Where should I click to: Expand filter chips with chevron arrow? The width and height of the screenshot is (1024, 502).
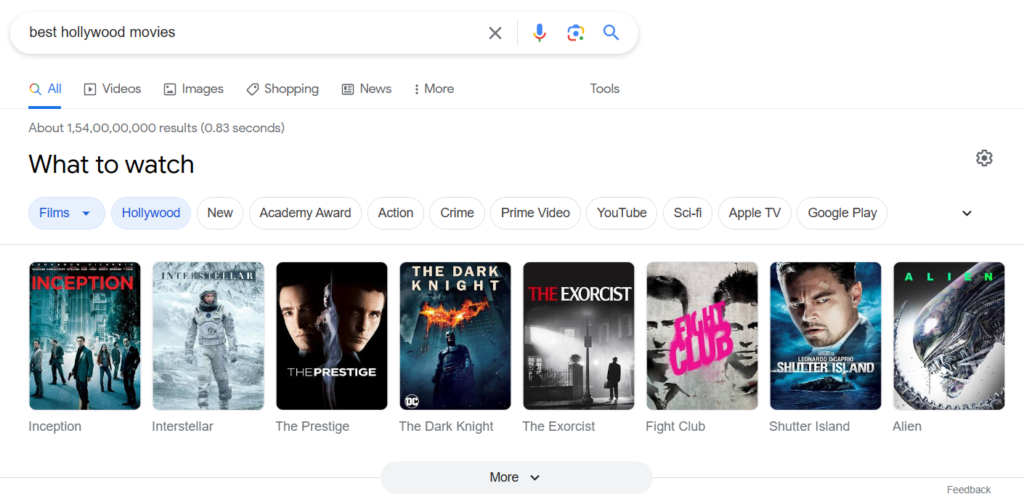(967, 213)
